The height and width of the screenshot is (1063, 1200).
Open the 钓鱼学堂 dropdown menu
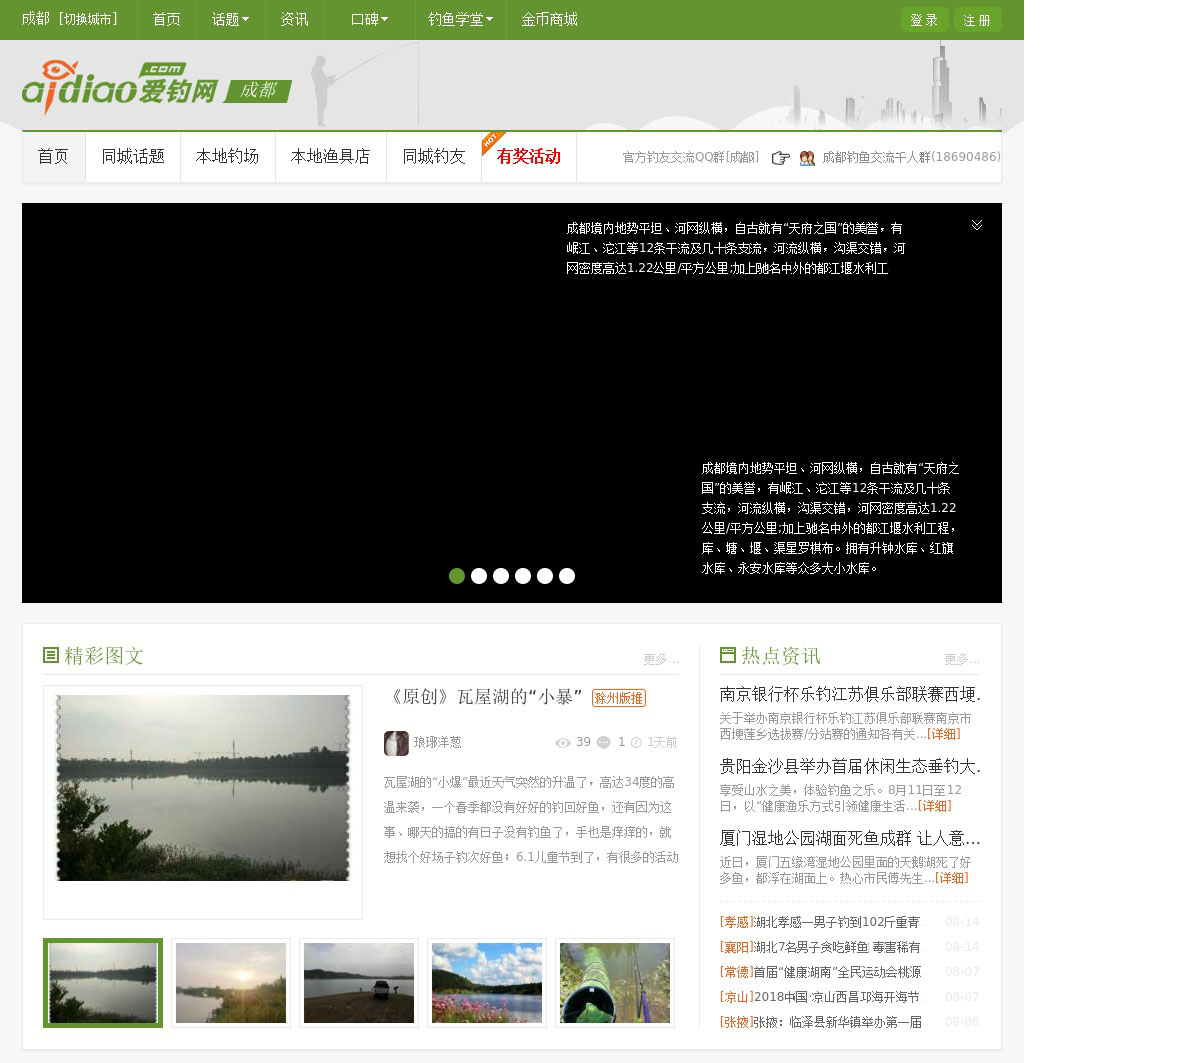pyautogui.click(x=460, y=19)
